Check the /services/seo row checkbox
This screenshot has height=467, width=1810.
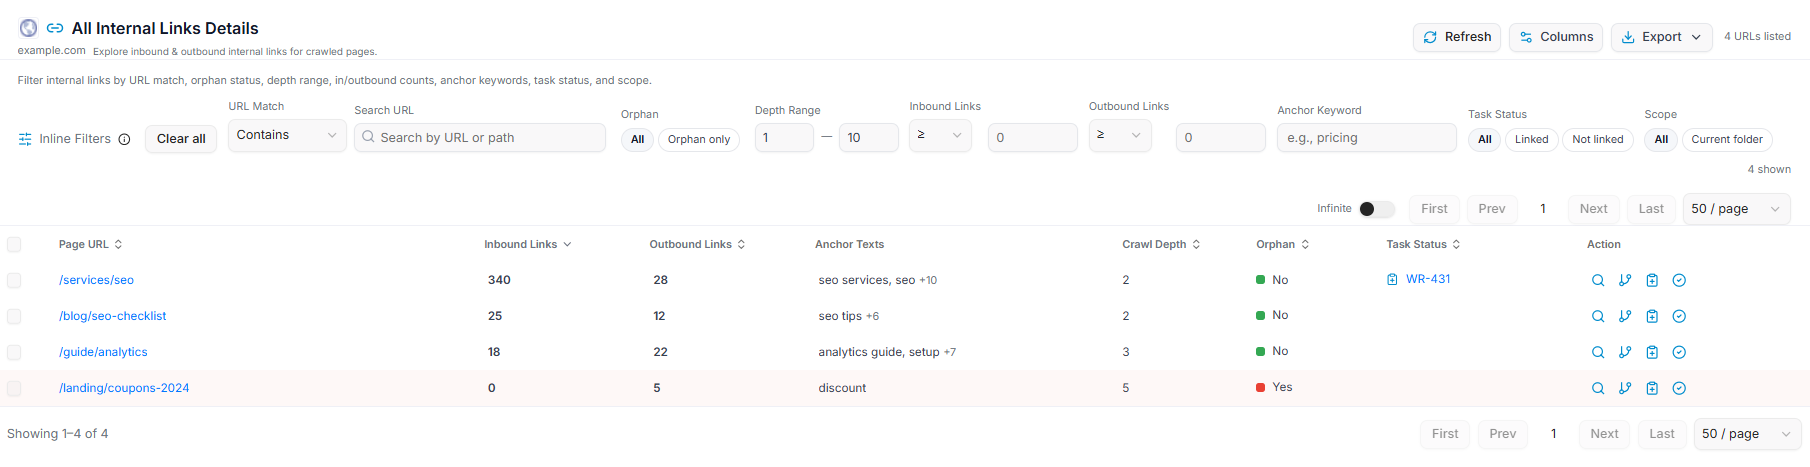(x=14, y=280)
